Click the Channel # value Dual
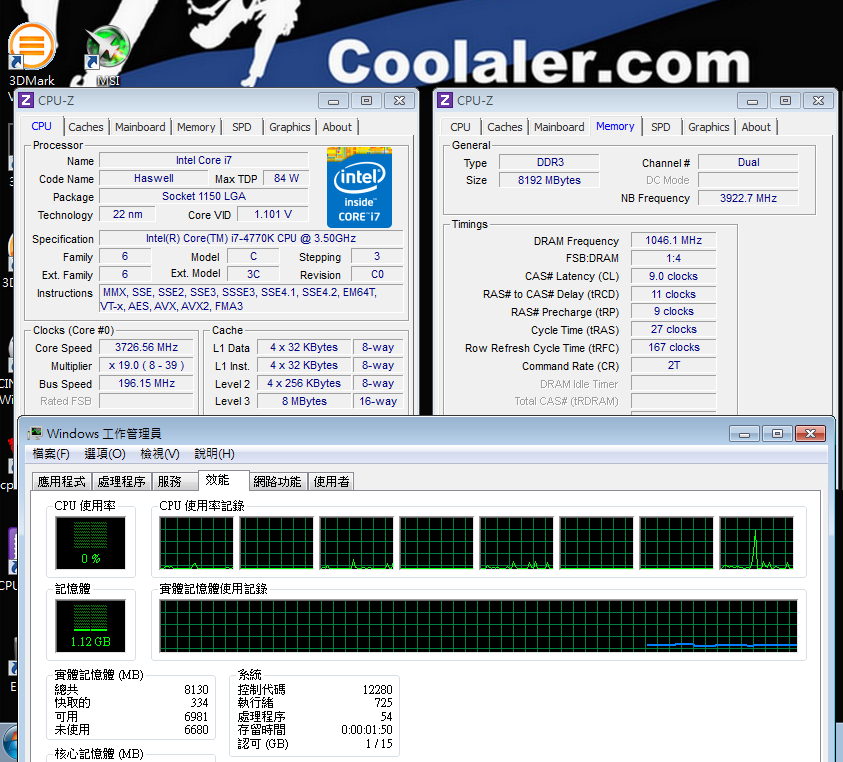Screen dimensions: 843x762 748,162
